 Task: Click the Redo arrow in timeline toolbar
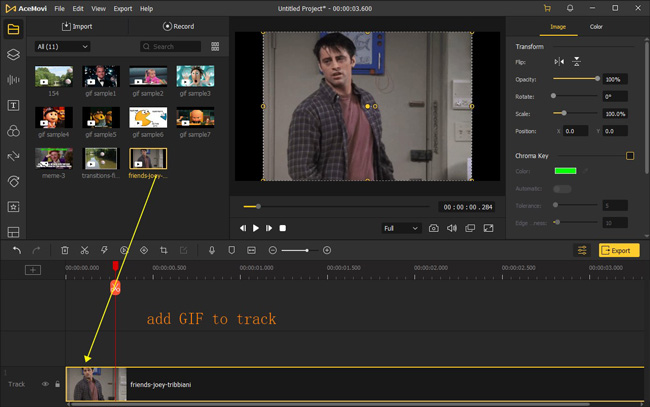tap(36, 250)
